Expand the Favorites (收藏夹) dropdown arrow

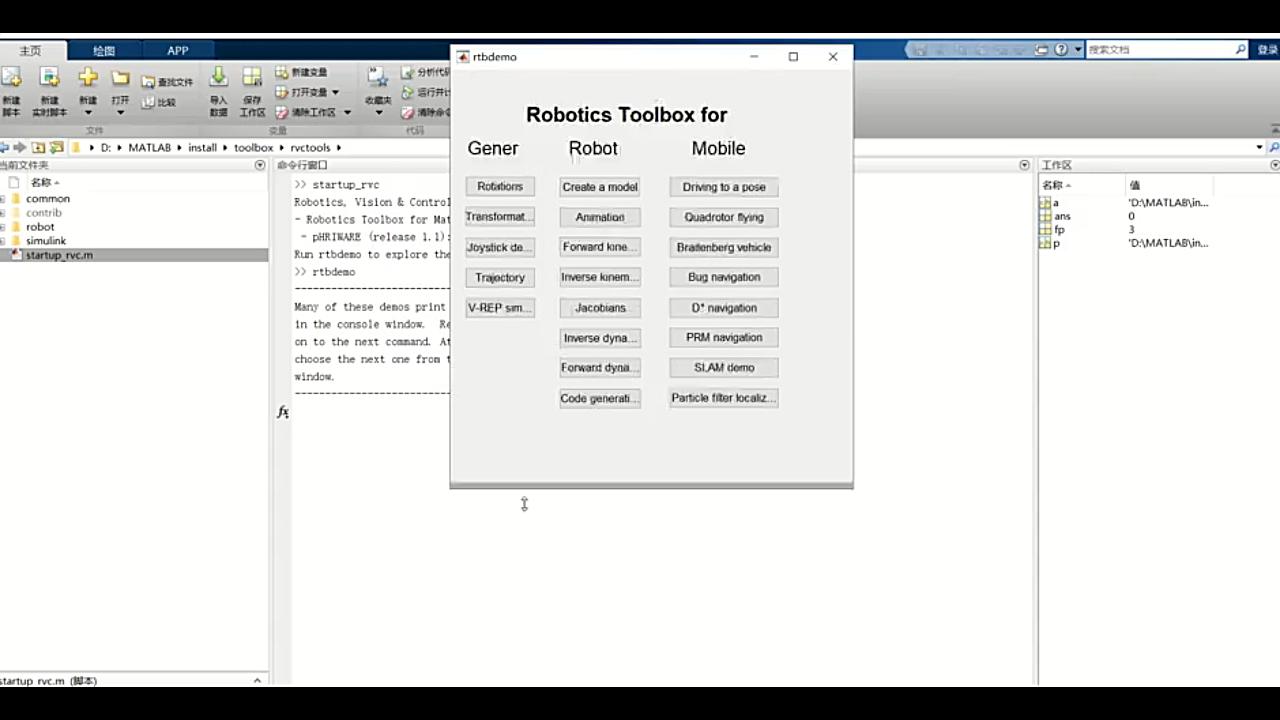pos(378,112)
